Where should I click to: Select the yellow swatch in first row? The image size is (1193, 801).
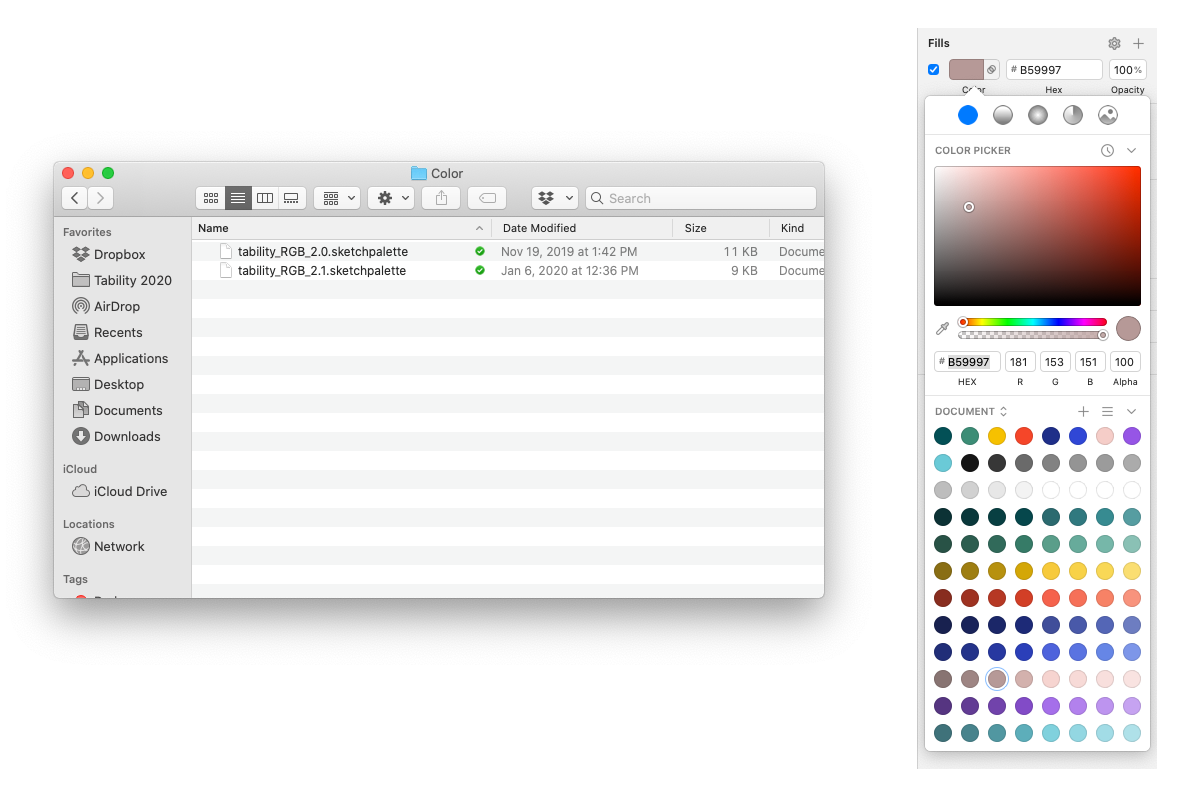click(x=997, y=436)
